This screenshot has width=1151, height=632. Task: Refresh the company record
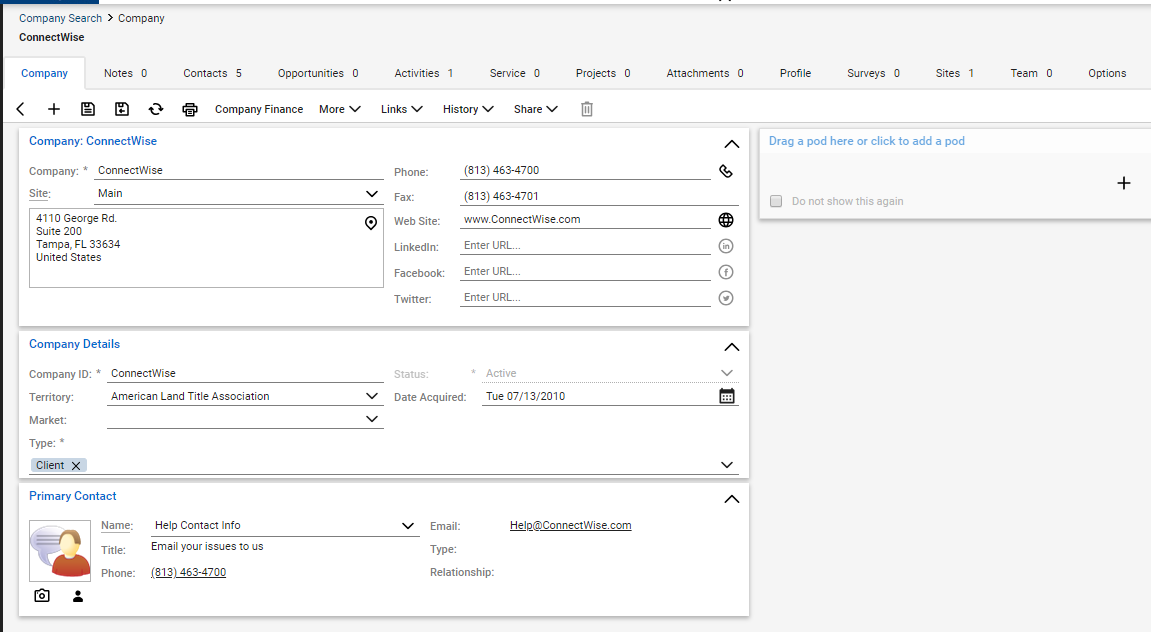(156, 109)
